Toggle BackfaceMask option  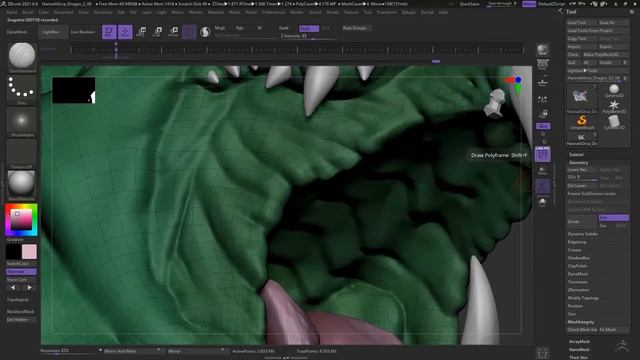pos(21,311)
